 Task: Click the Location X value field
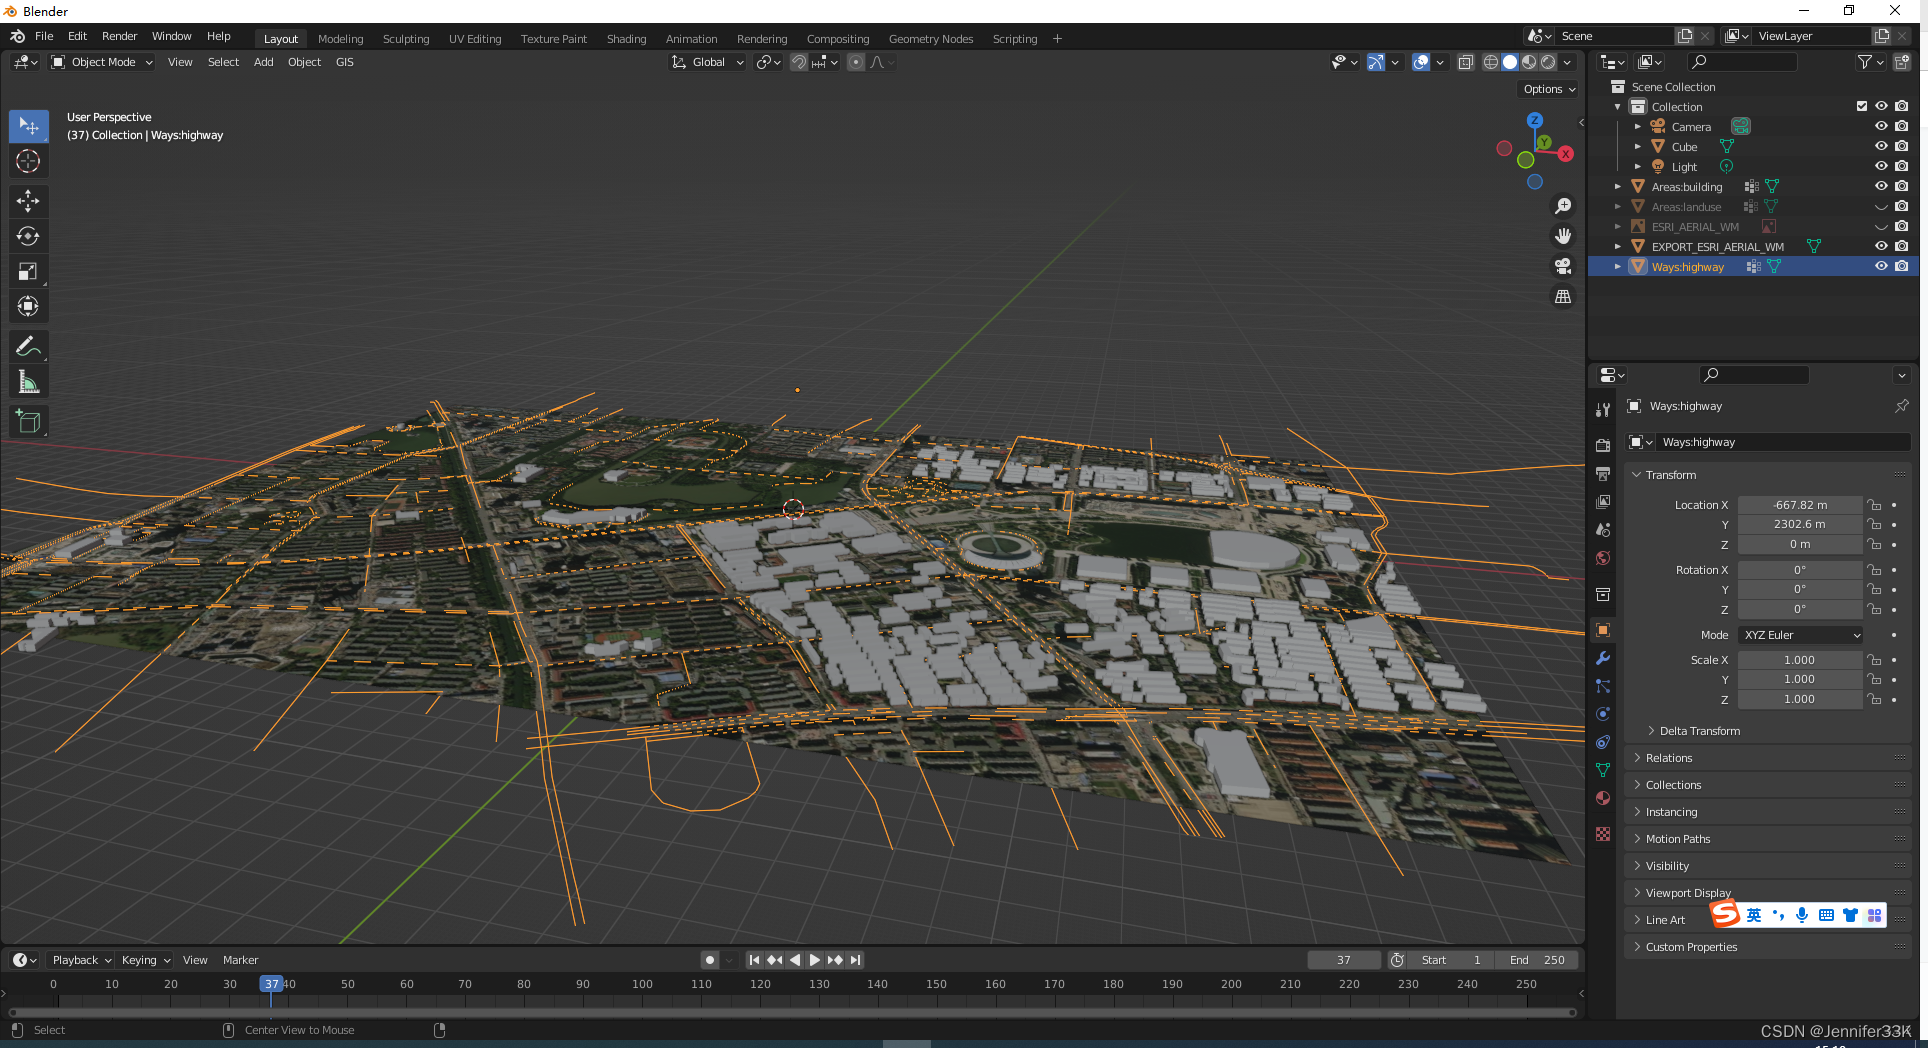pyautogui.click(x=1799, y=505)
